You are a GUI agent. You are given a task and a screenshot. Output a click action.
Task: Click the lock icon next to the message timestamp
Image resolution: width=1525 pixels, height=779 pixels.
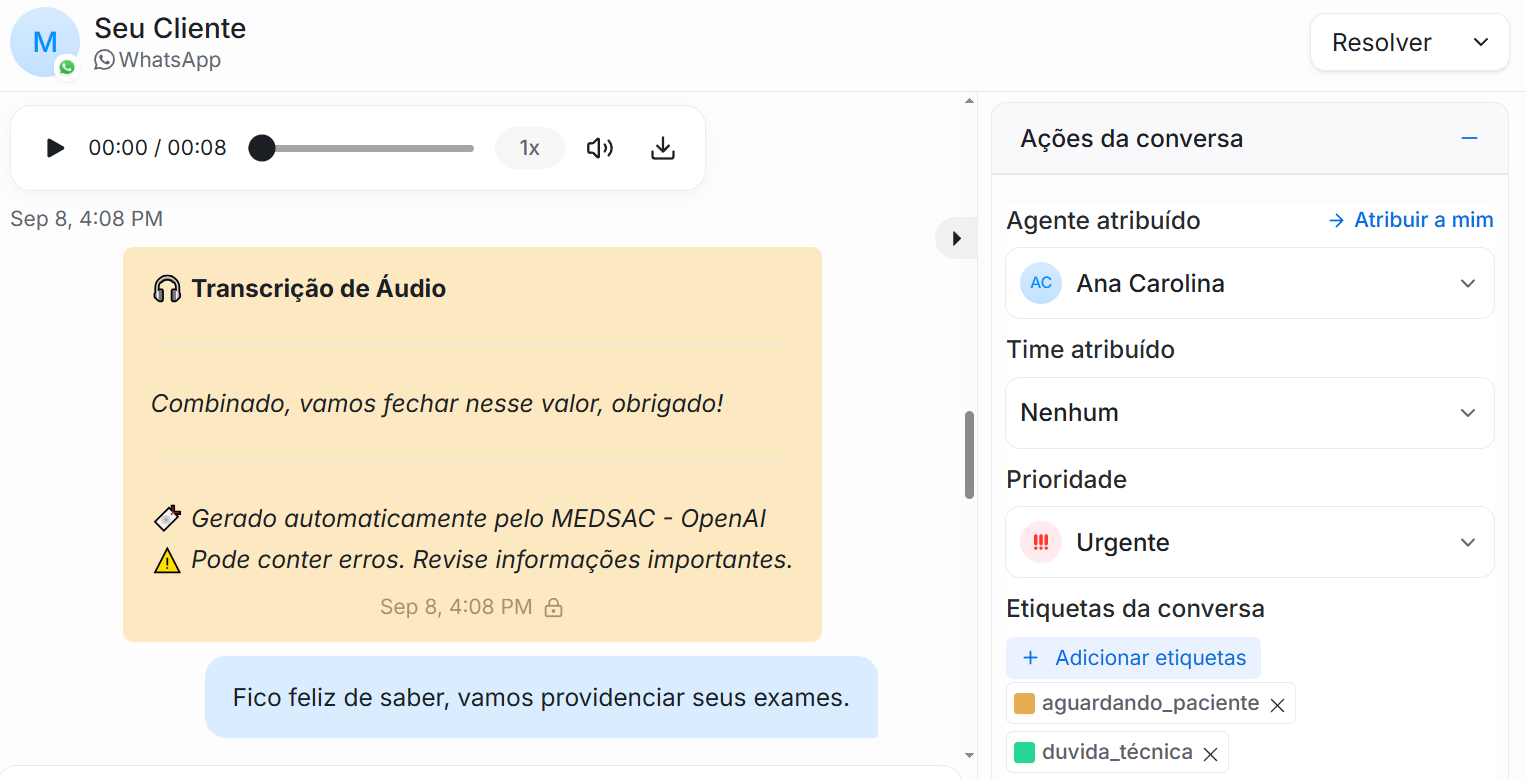(554, 607)
